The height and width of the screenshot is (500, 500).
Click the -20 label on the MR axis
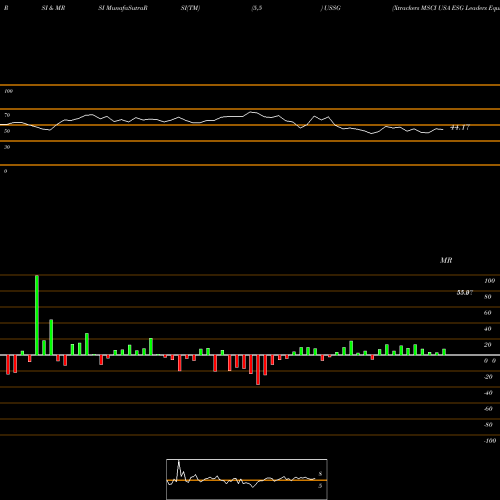[488, 377]
